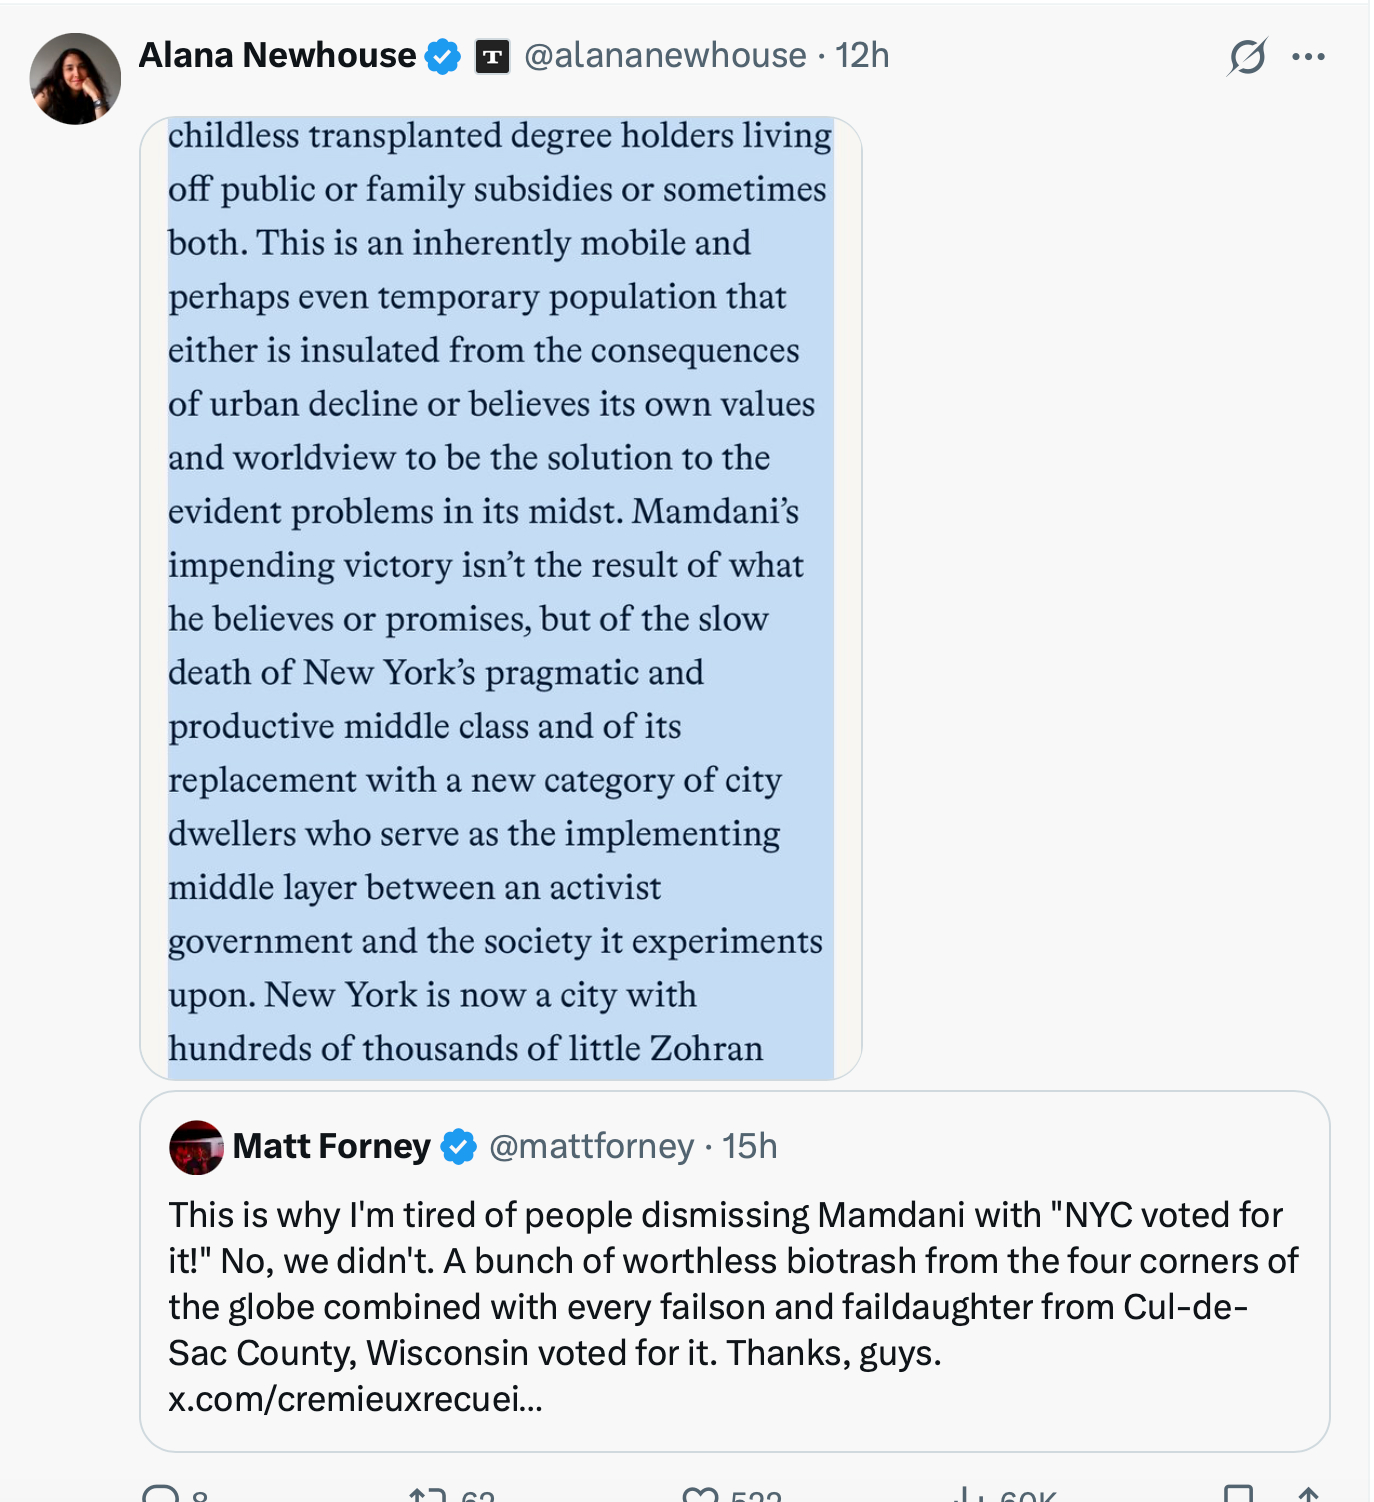Screen dimensions: 1374x1502
Task: Click the Grok explain-post icon
Action: pos(1247,56)
